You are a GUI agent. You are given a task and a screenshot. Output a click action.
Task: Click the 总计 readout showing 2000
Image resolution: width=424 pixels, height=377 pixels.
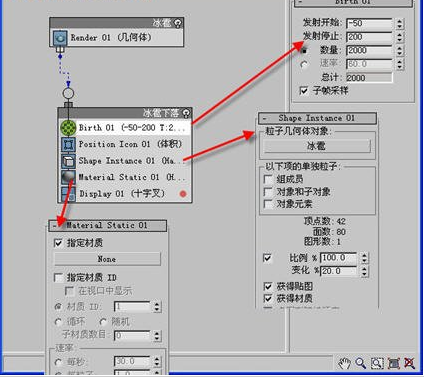370,78
